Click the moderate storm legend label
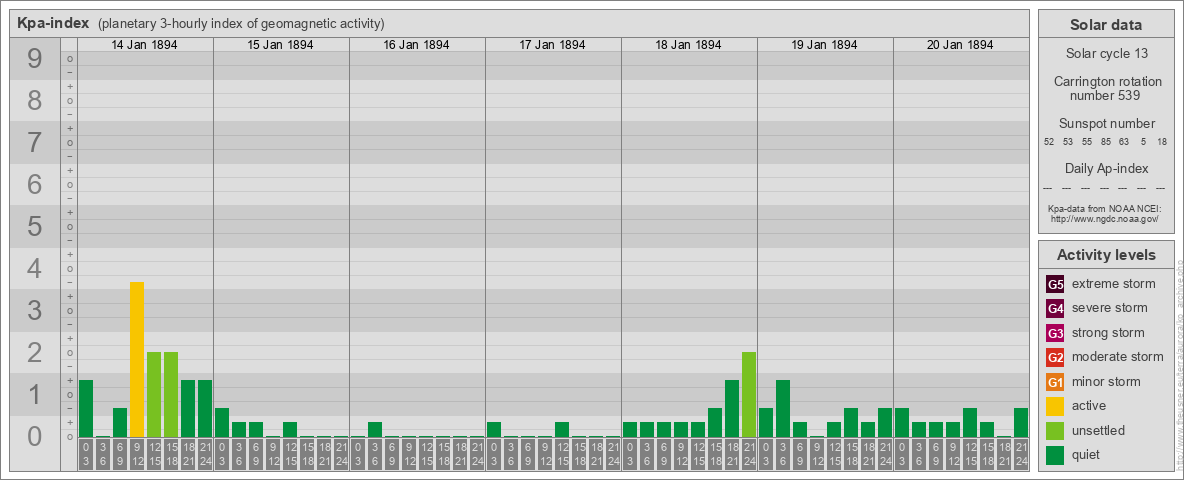 pos(1118,357)
